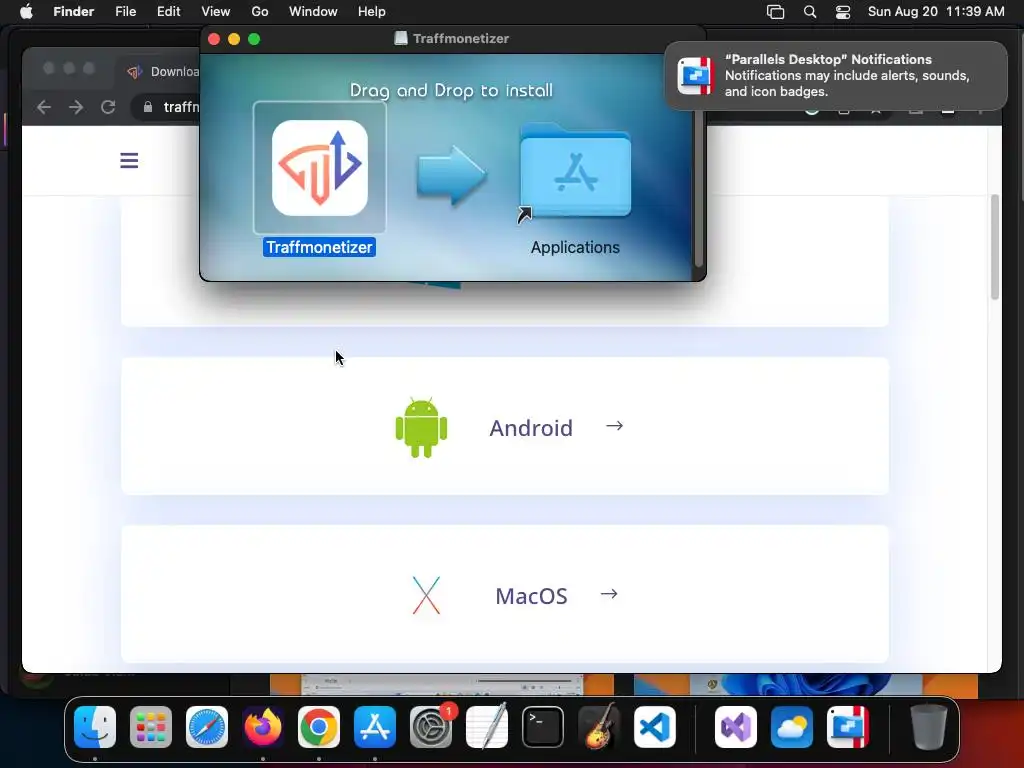
Task: Open Visual Studio from the Dock
Action: pyautogui.click(x=736, y=727)
